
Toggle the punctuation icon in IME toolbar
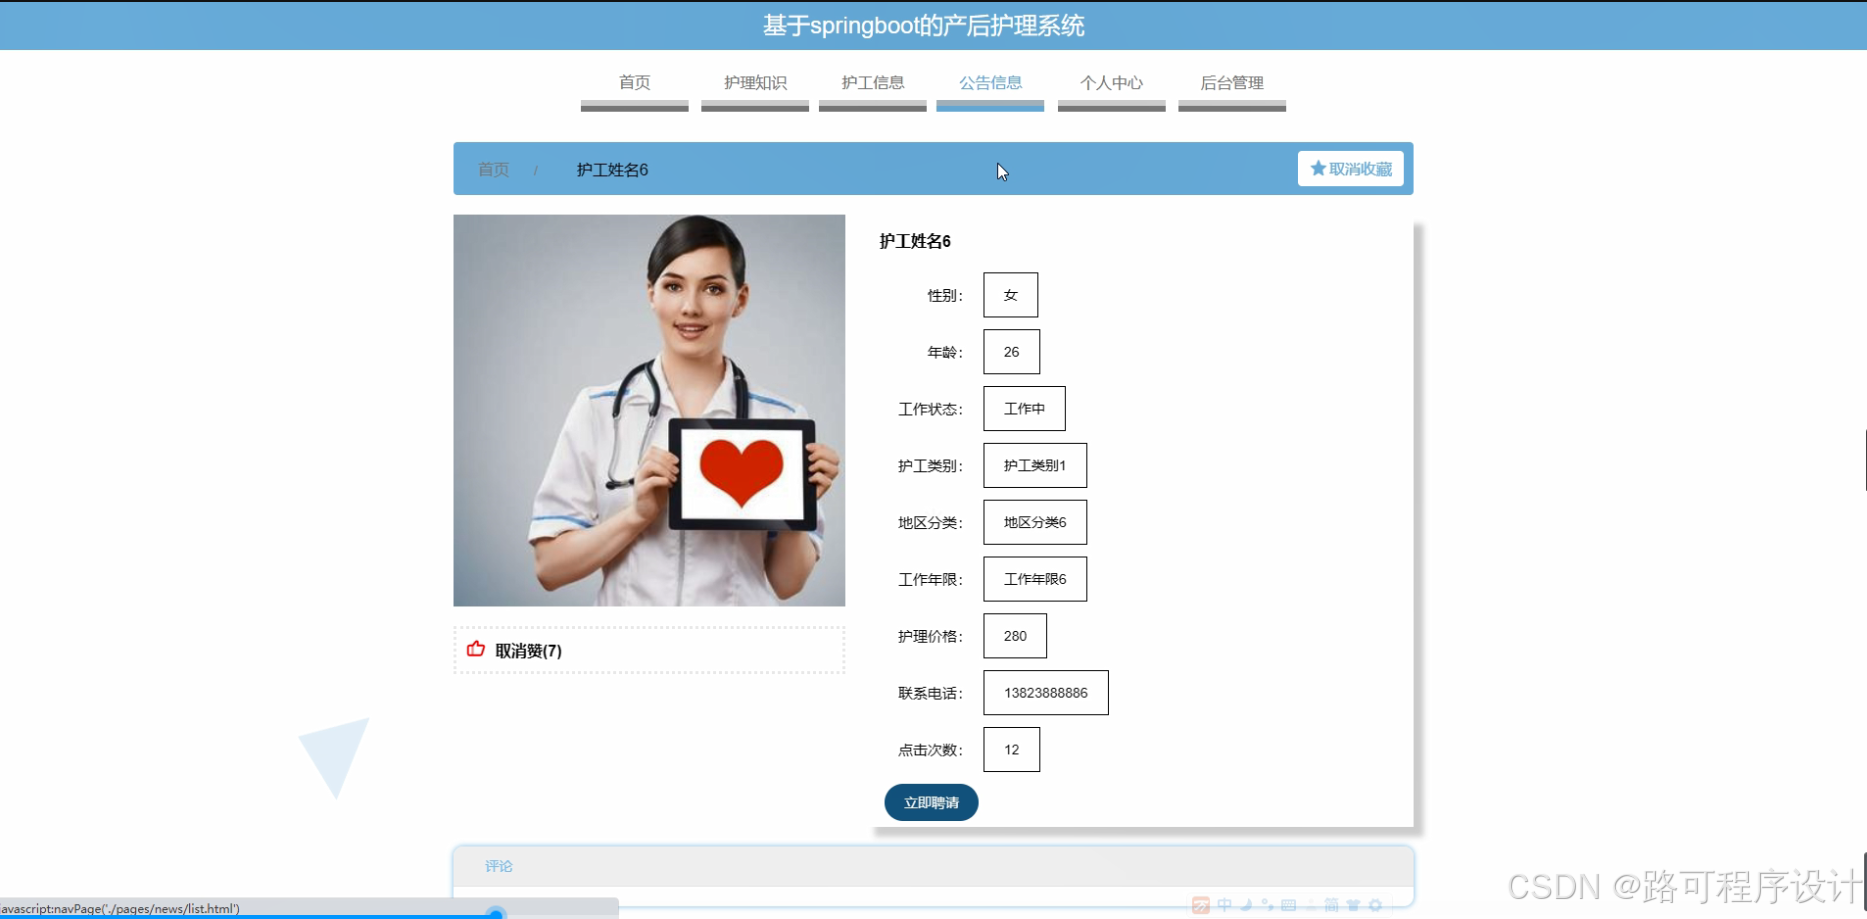pyautogui.click(x=1267, y=905)
